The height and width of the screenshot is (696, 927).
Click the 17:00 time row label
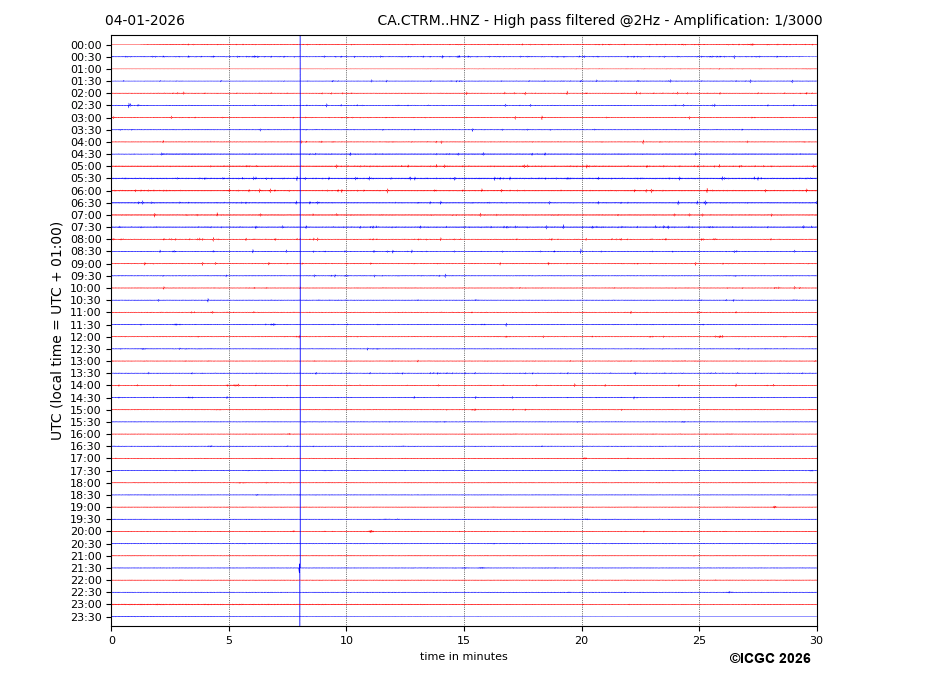coord(85,459)
